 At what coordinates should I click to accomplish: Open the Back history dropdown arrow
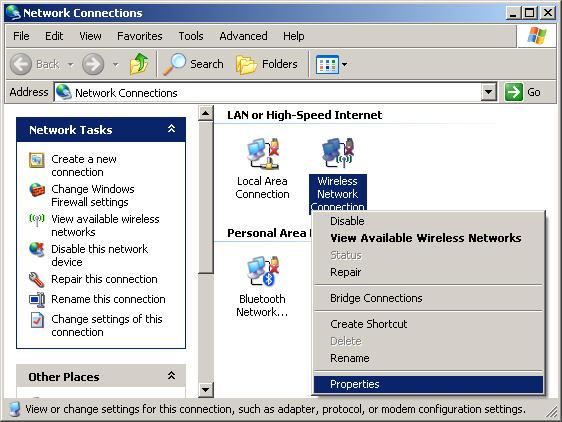coord(71,65)
